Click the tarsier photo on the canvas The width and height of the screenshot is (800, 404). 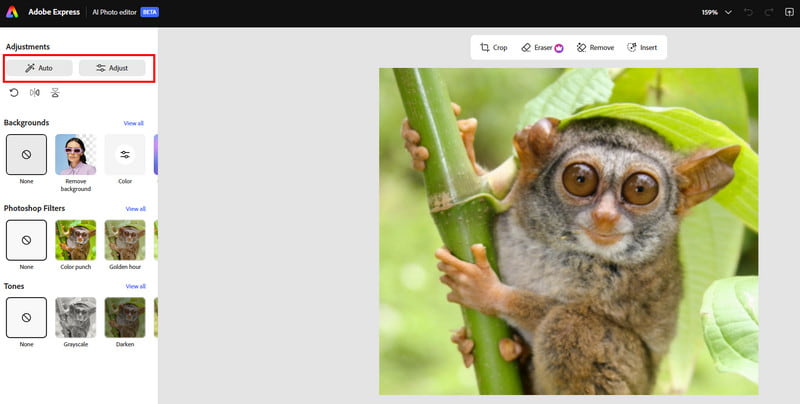(568, 231)
